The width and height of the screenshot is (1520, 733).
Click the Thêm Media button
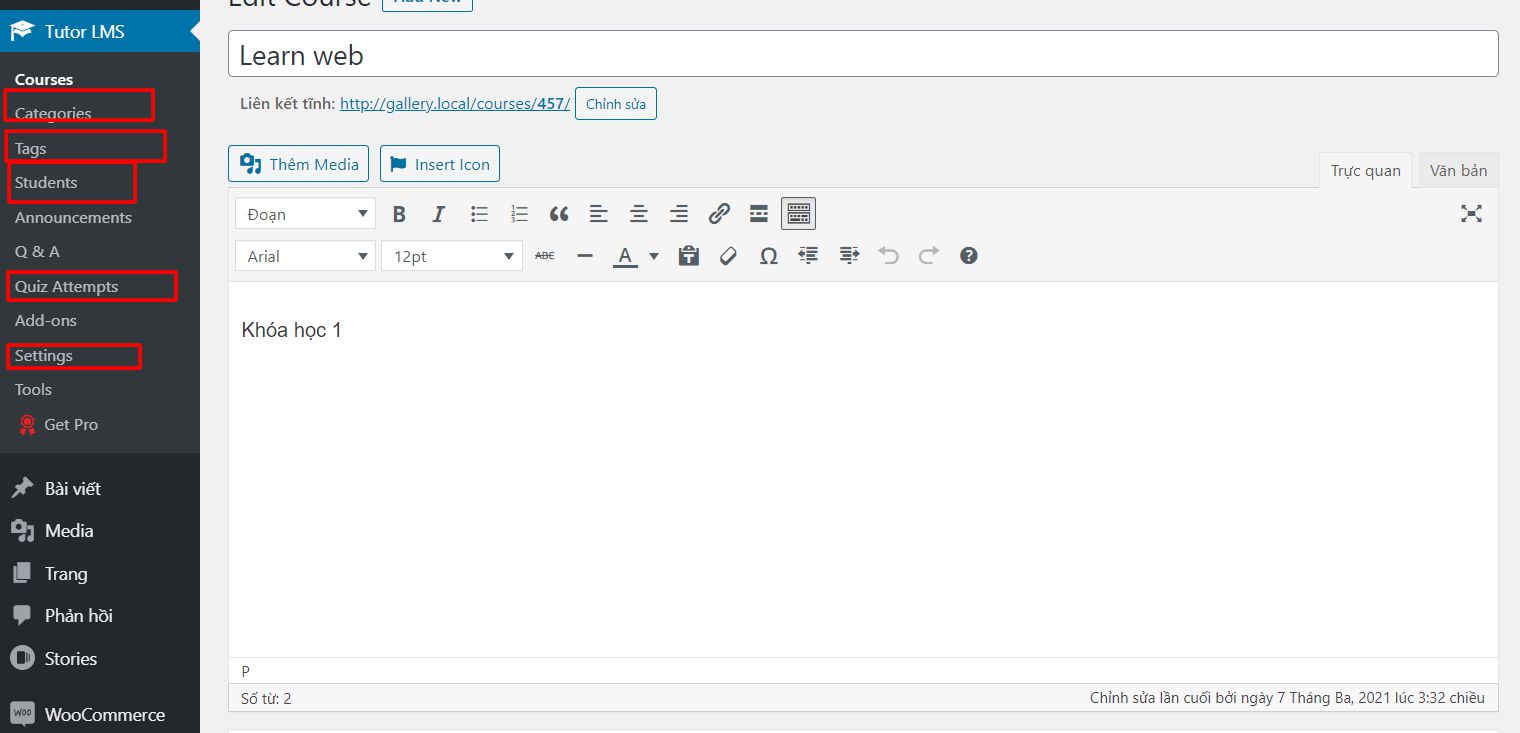(x=299, y=164)
